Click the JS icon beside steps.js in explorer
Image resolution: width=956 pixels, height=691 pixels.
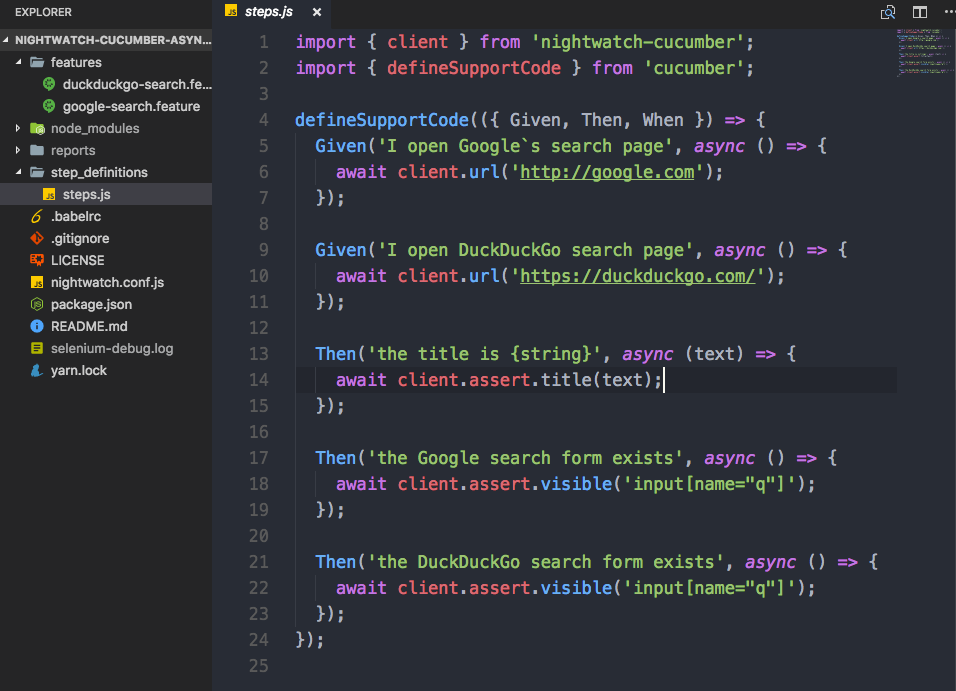tap(49, 195)
